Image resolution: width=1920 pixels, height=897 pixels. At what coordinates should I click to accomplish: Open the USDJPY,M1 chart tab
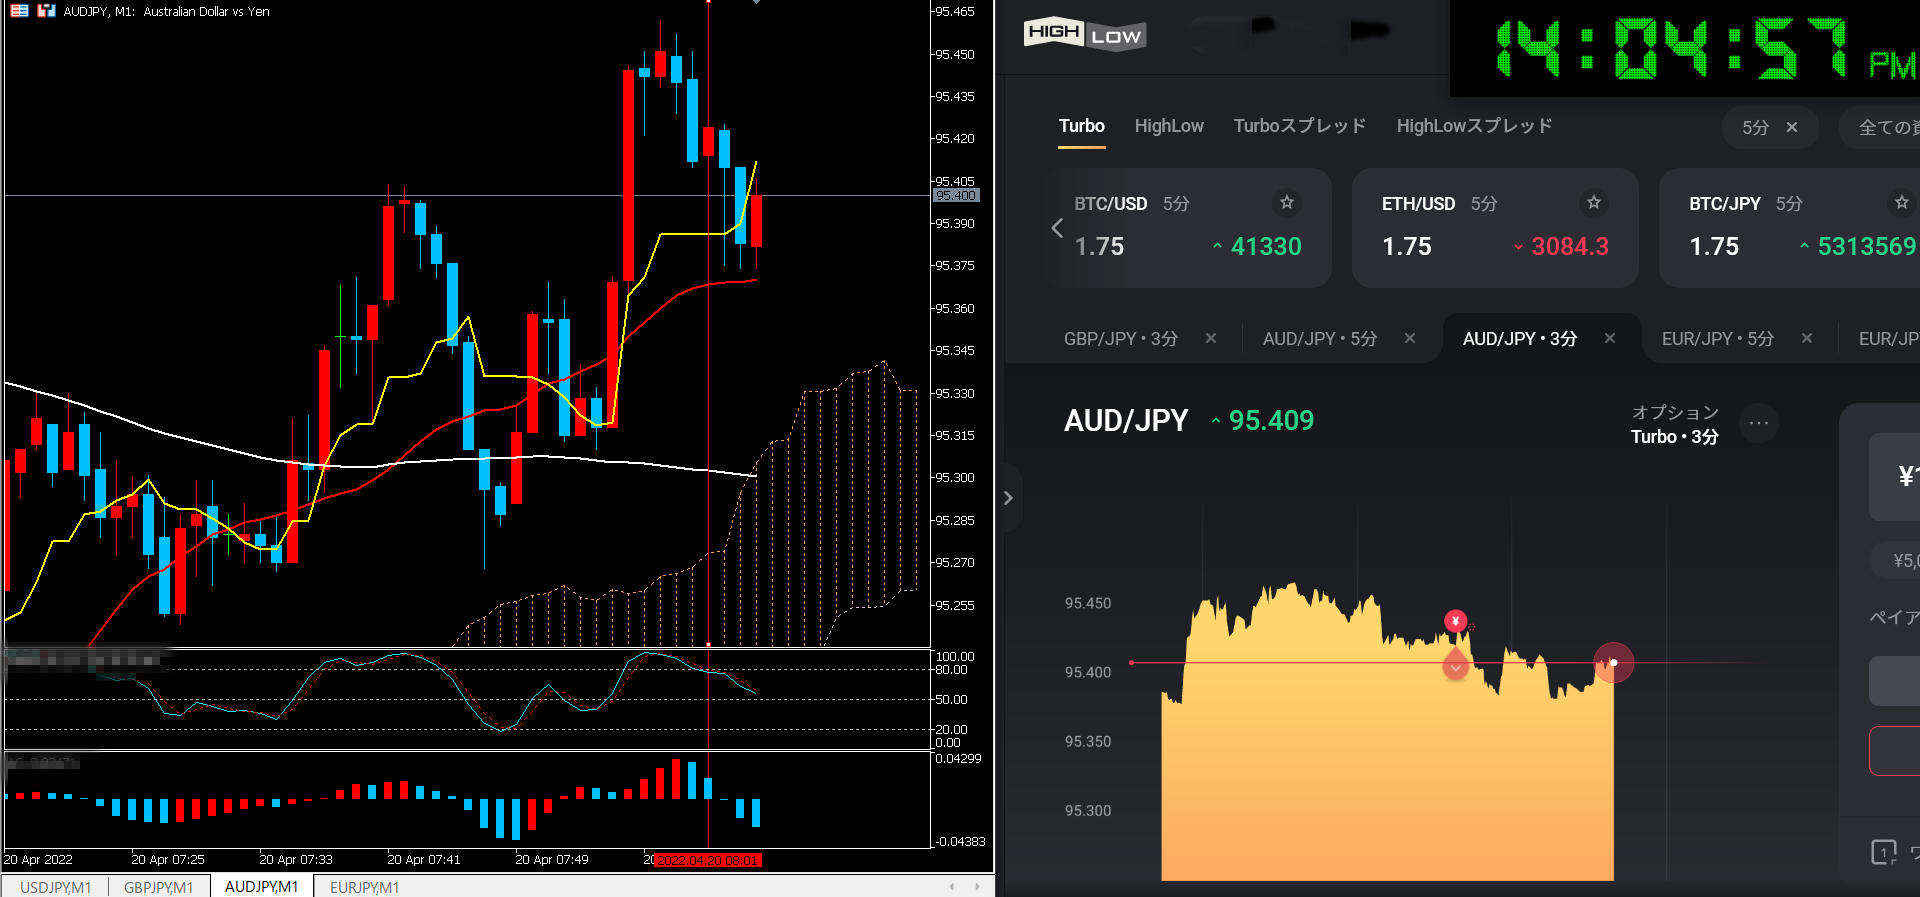point(56,887)
